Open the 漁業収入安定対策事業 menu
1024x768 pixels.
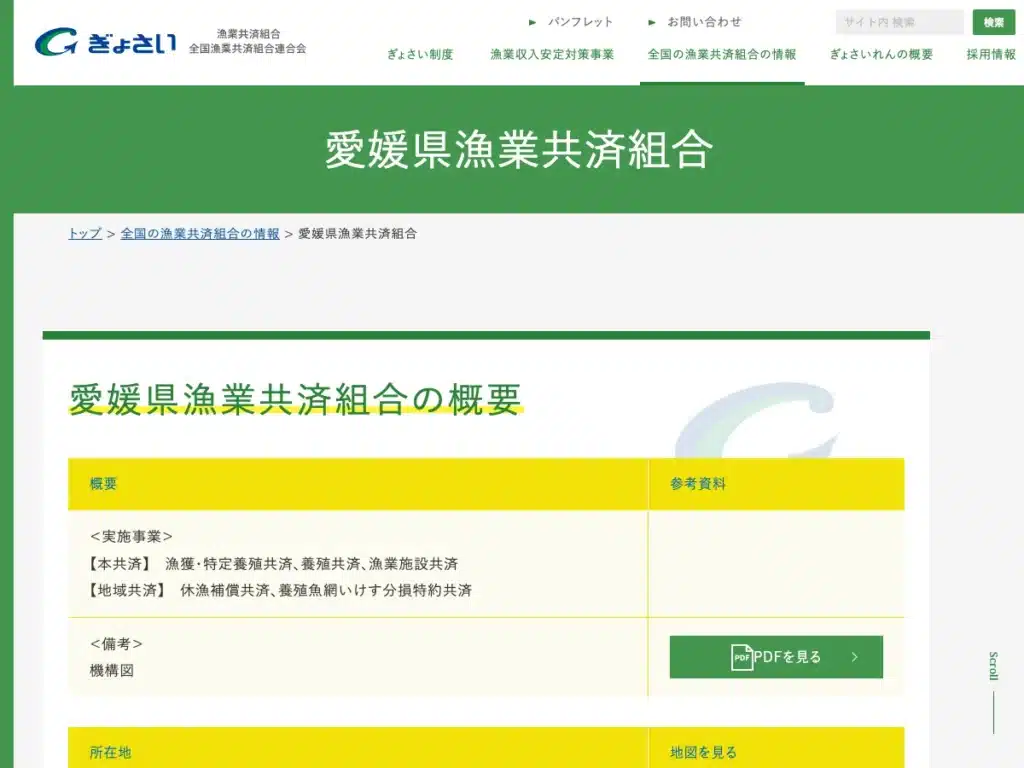coord(552,55)
